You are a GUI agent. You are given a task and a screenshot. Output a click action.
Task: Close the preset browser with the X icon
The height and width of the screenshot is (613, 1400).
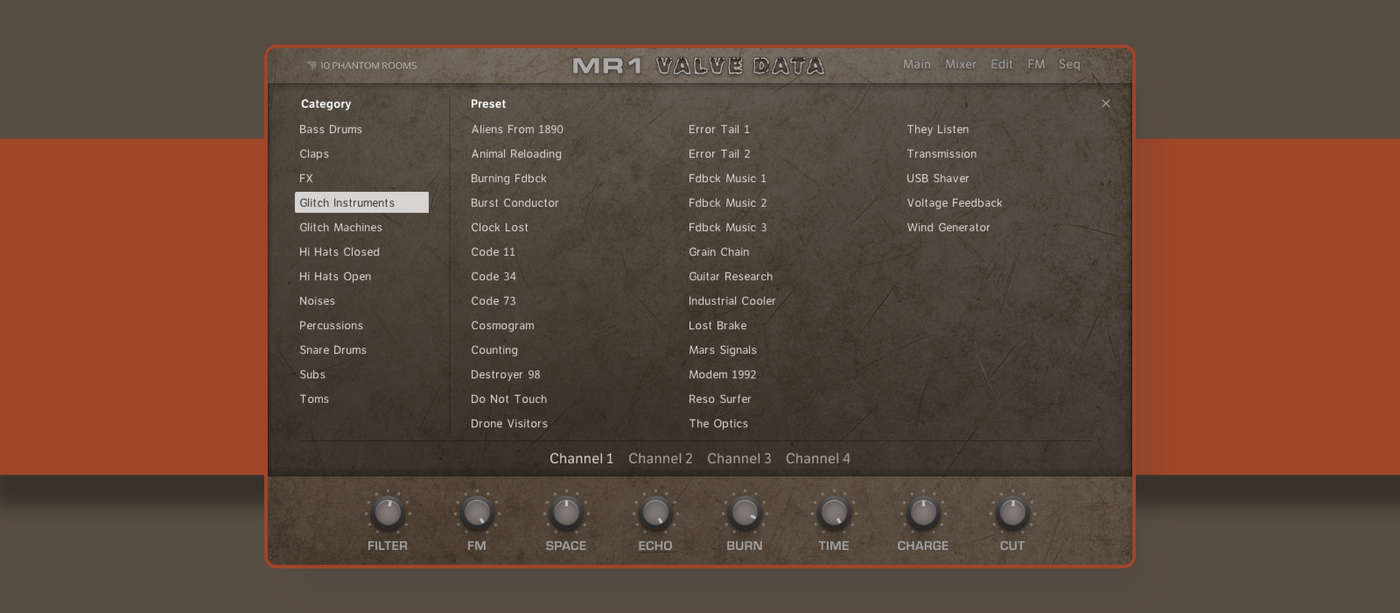(x=1105, y=103)
